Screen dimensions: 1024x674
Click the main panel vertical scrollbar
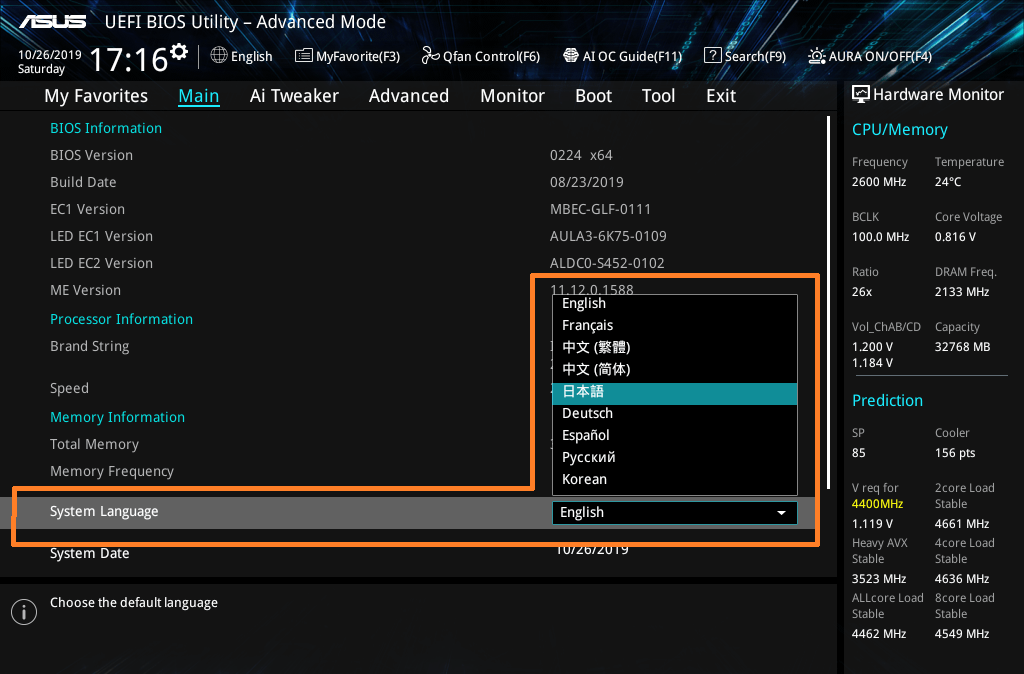(828, 300)
